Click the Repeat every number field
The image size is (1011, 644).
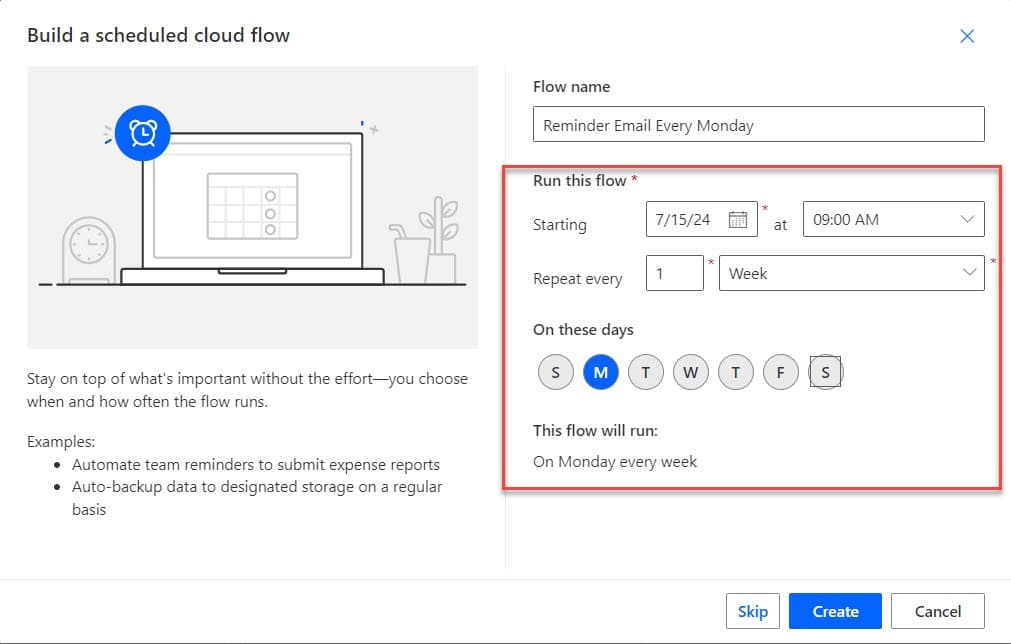(x=675, y=273)
